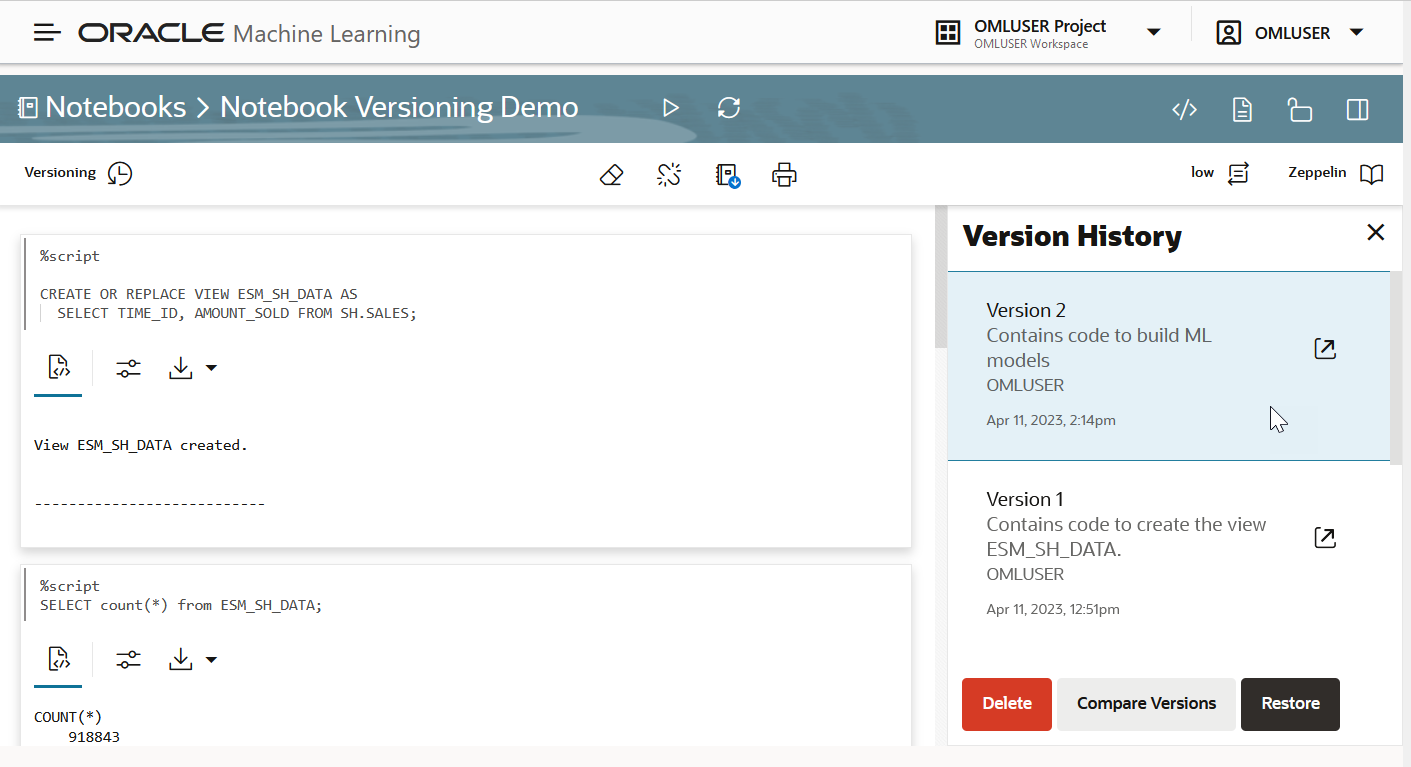Toggle the side panel layout icon
The width and height of the screenshot is (1411, 767).
[1357, 110]
